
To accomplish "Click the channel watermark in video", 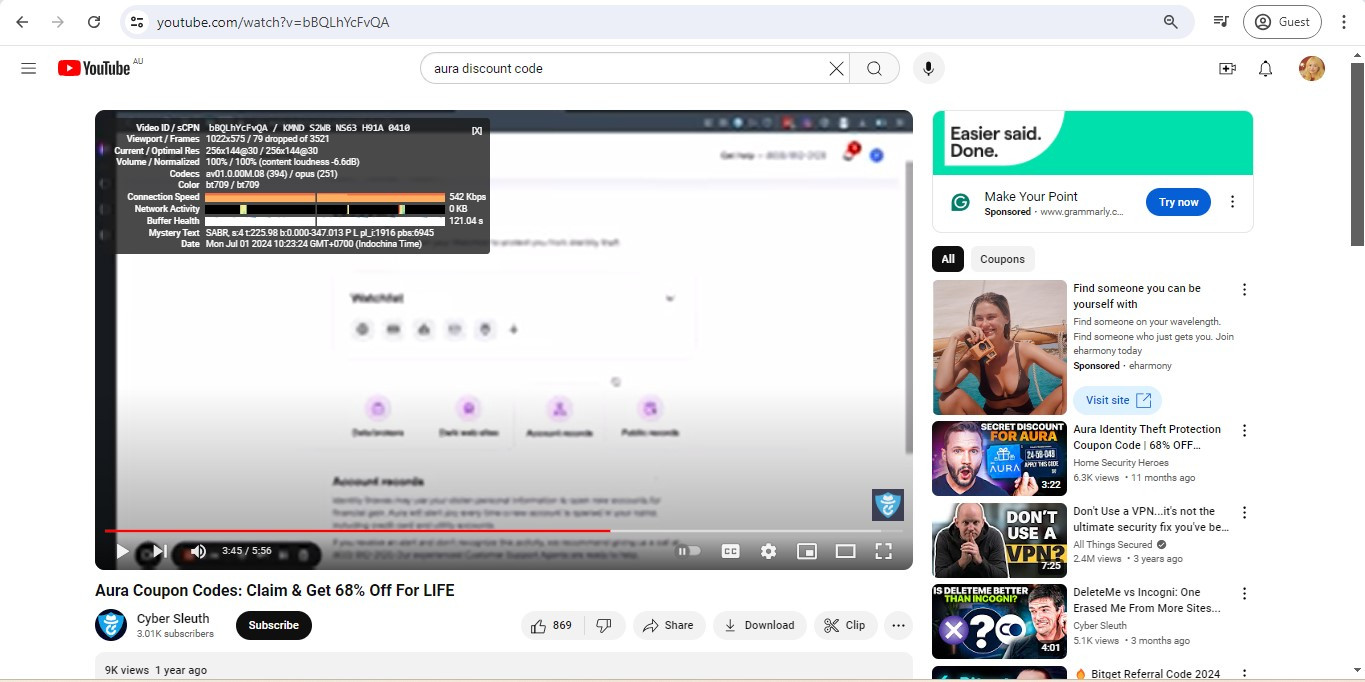I will 888,505.
